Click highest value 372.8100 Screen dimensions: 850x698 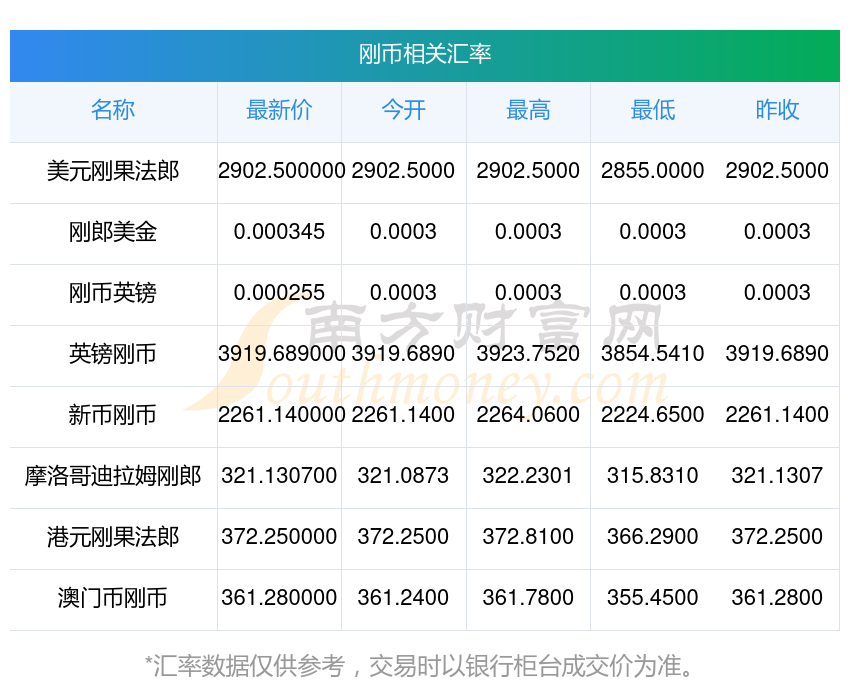point(528,537)
